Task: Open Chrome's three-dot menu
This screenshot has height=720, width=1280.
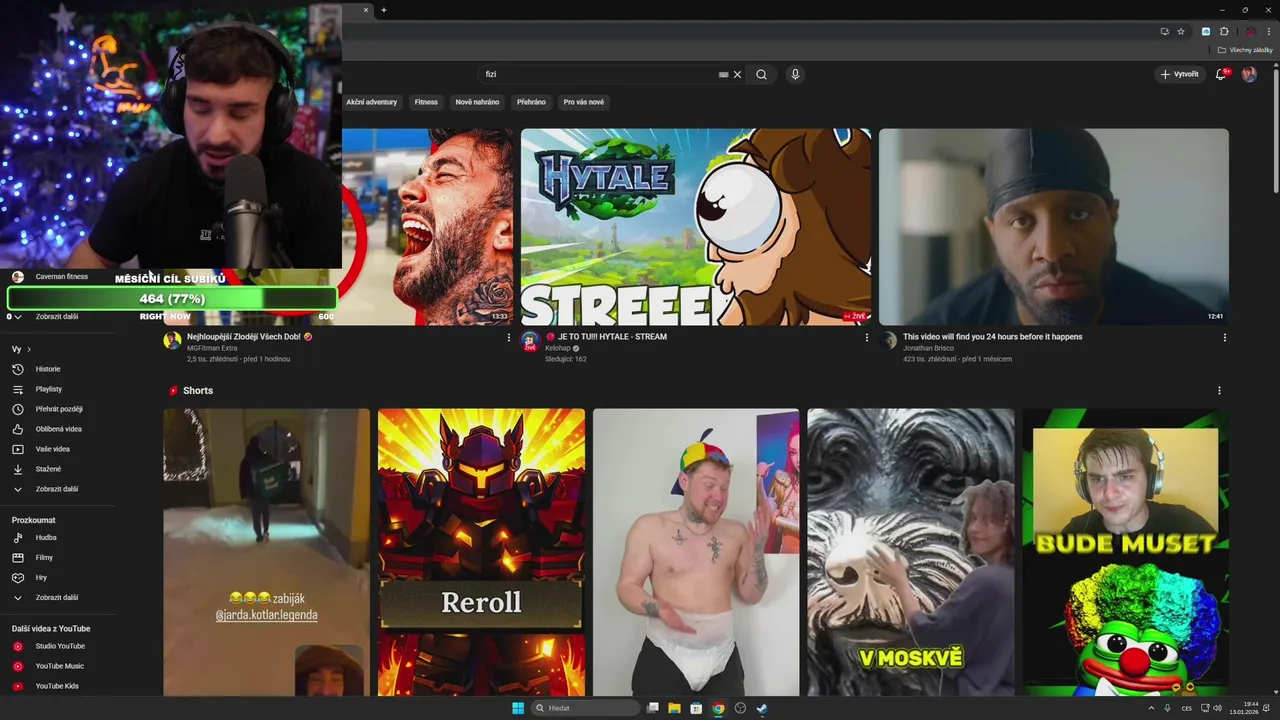Action: coord(1269,31)
